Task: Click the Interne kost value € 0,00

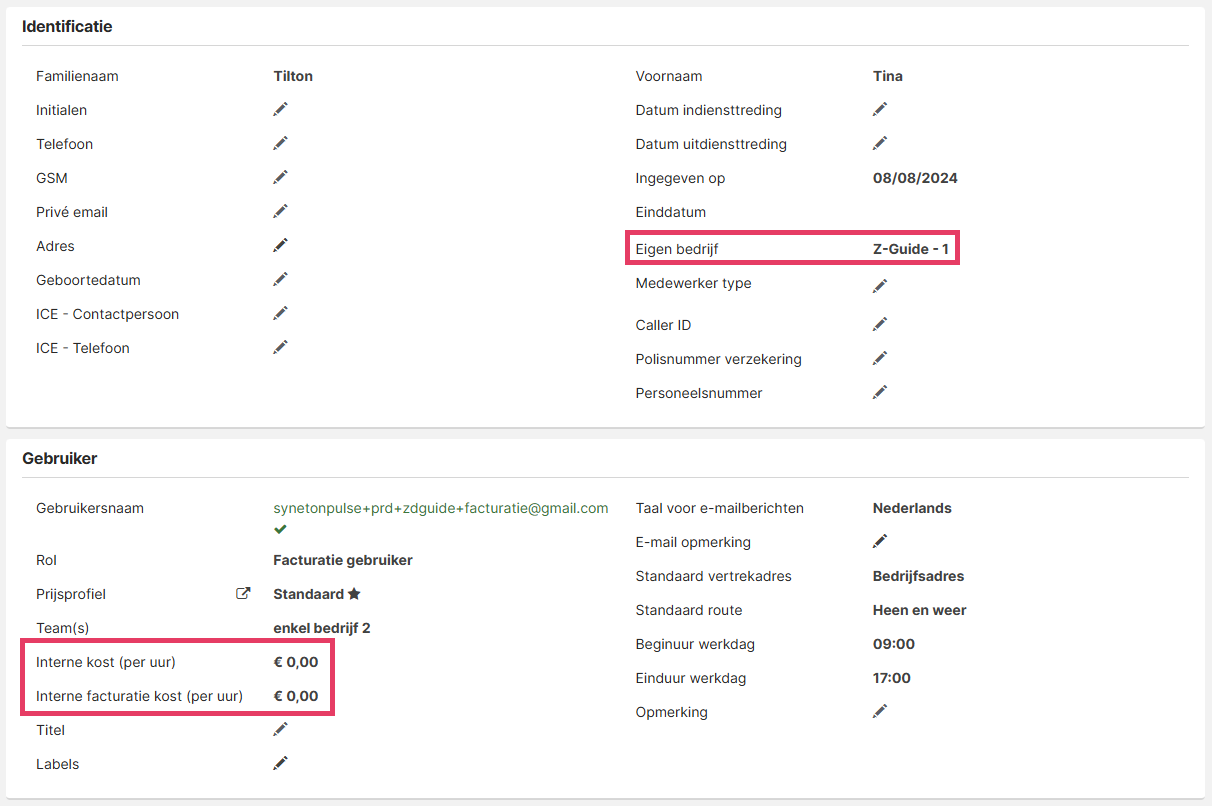Action: click(296, 662)
